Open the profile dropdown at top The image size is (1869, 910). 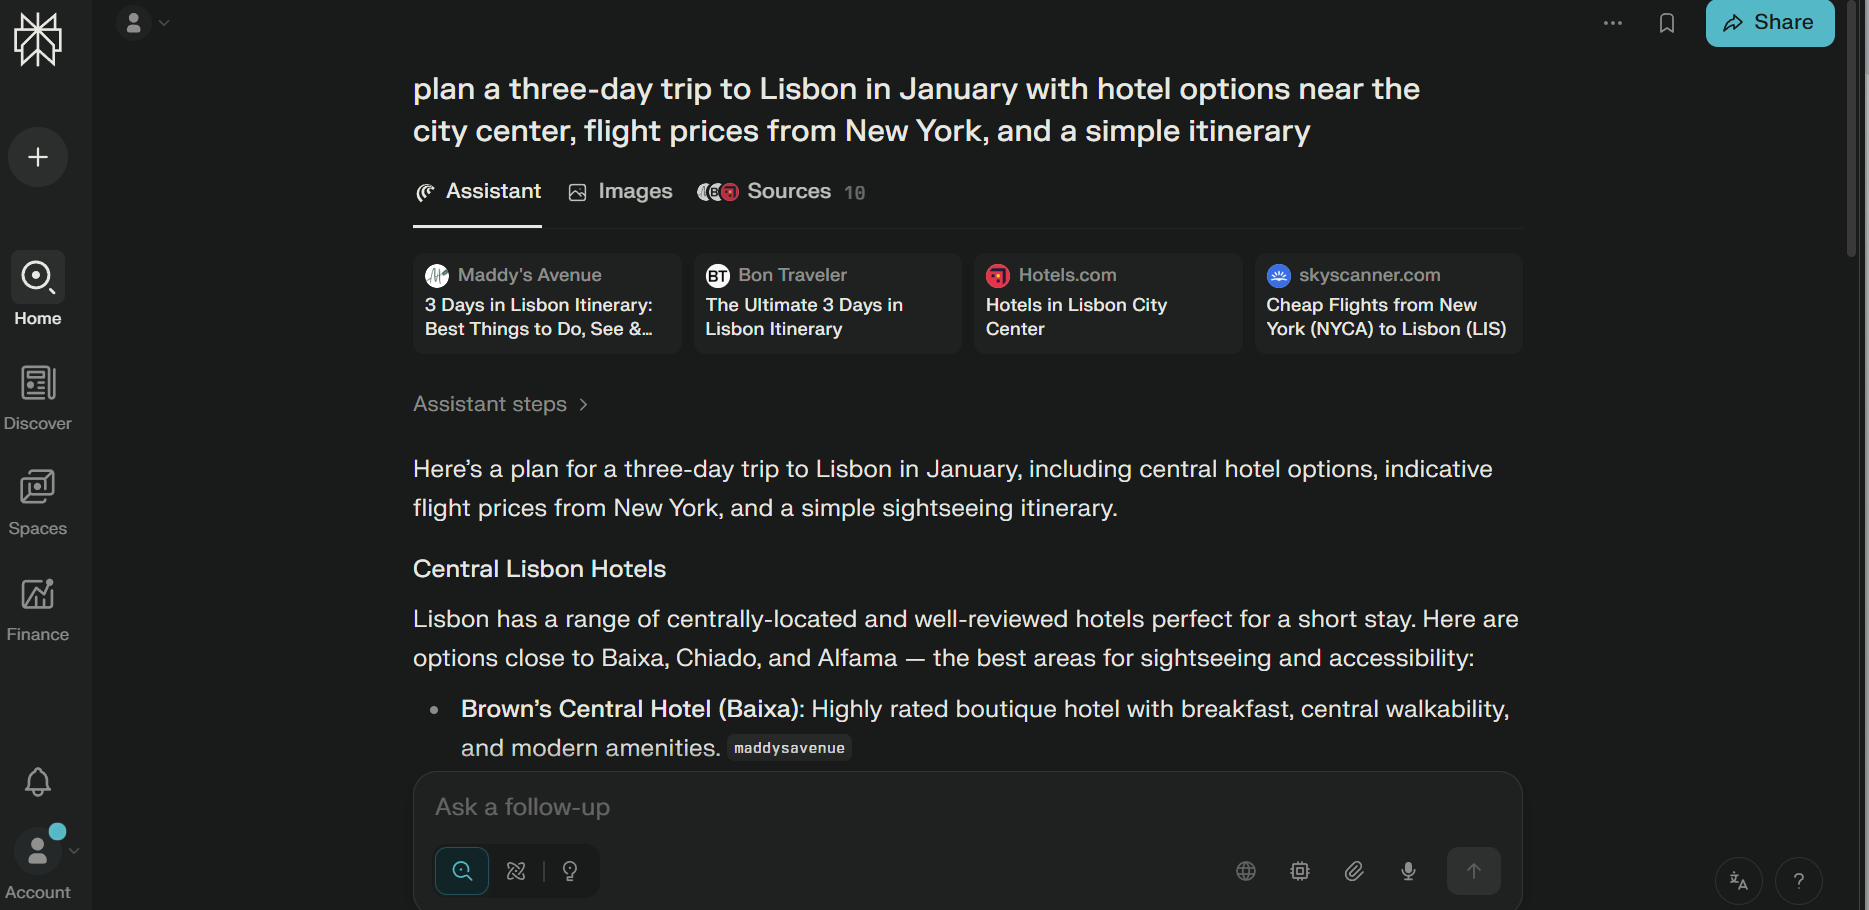pyautogui.click(x=144, y=22)
